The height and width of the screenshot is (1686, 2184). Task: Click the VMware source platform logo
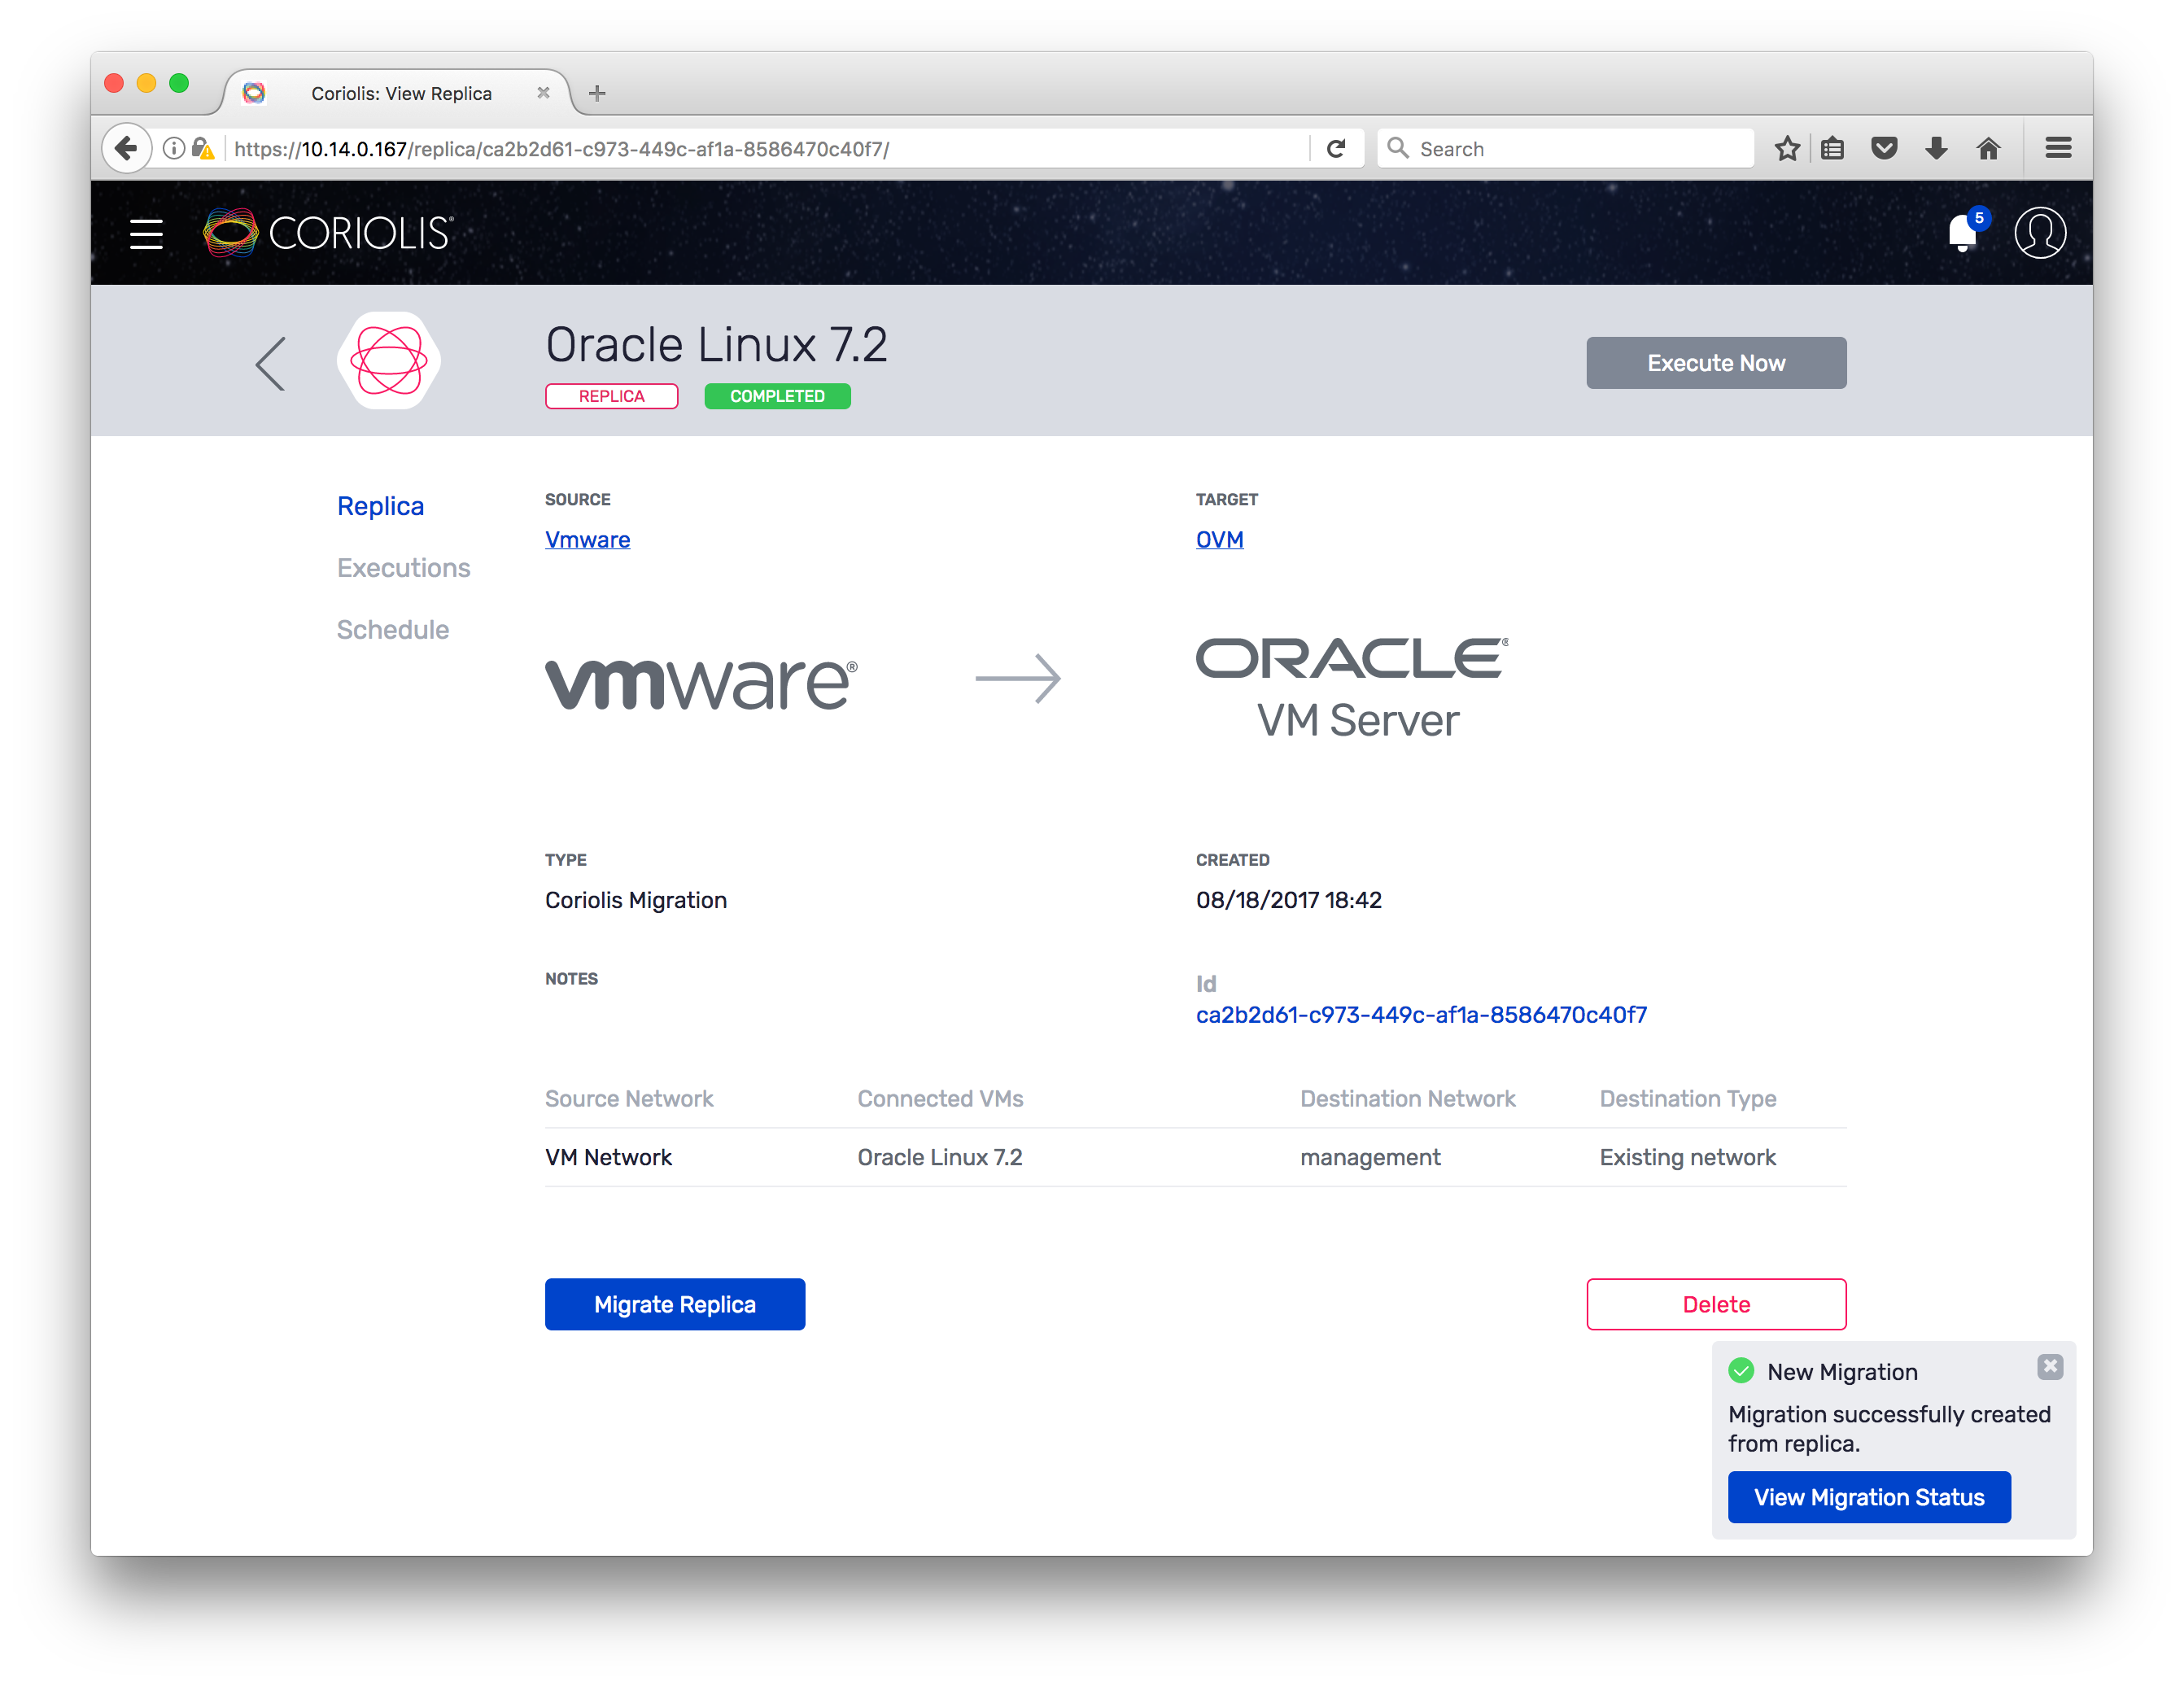[x=700, y=683]
